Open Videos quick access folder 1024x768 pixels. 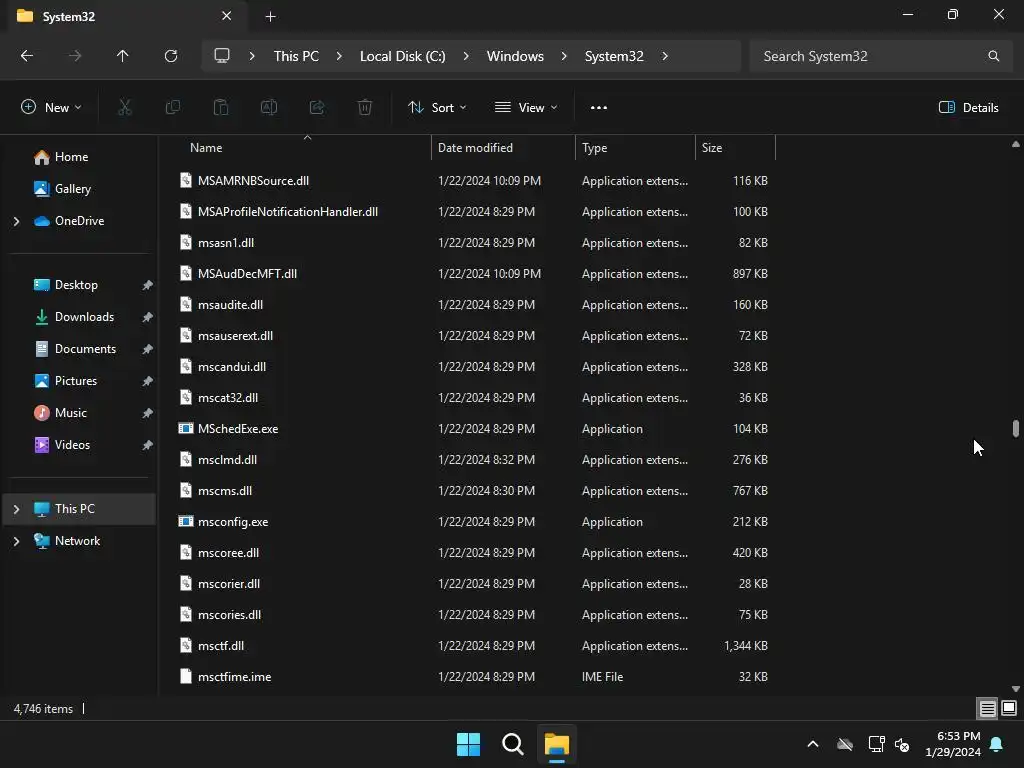tap(72, 445)
